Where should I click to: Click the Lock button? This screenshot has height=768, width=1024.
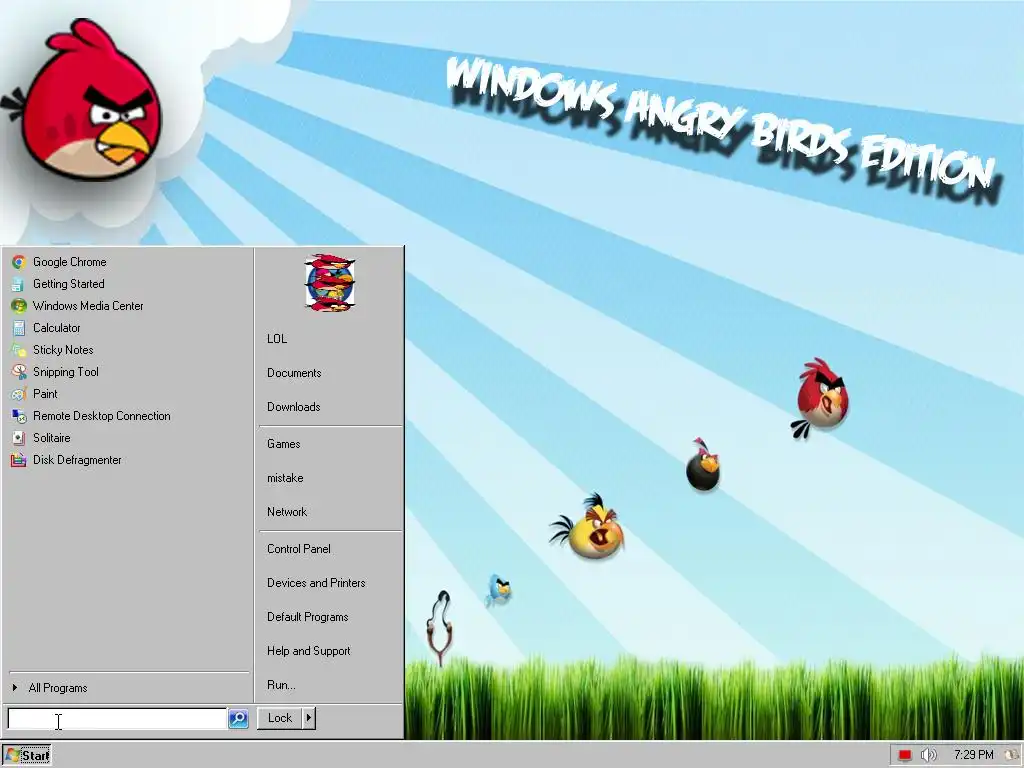280,718
